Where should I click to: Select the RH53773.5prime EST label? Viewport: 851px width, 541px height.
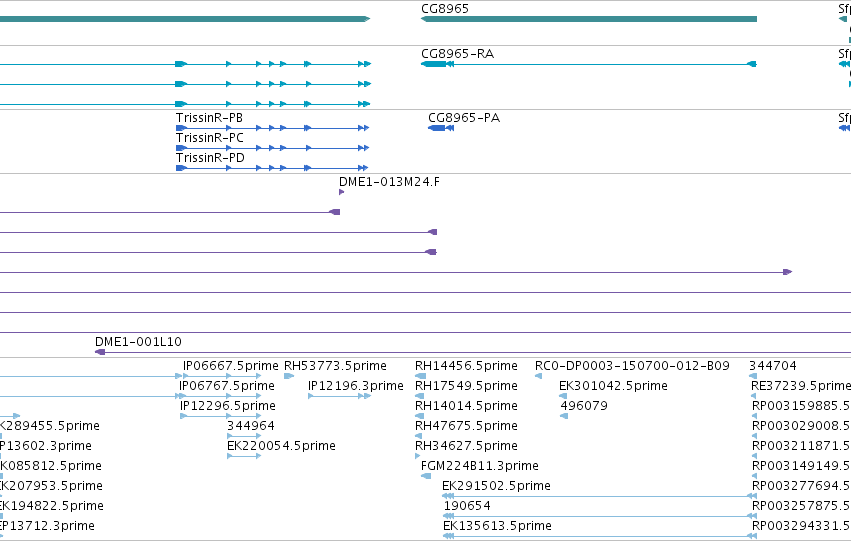click(335, 366)
